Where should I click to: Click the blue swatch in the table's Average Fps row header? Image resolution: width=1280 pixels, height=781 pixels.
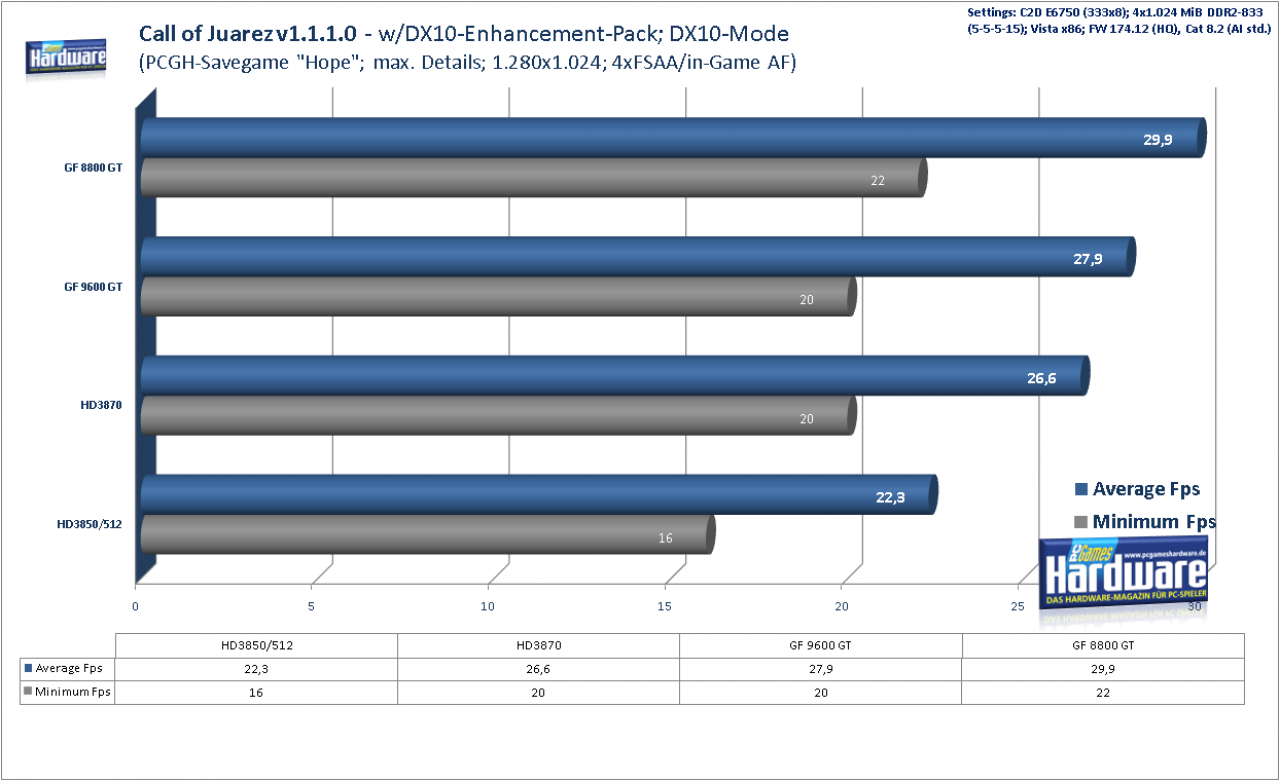point(28,667)
